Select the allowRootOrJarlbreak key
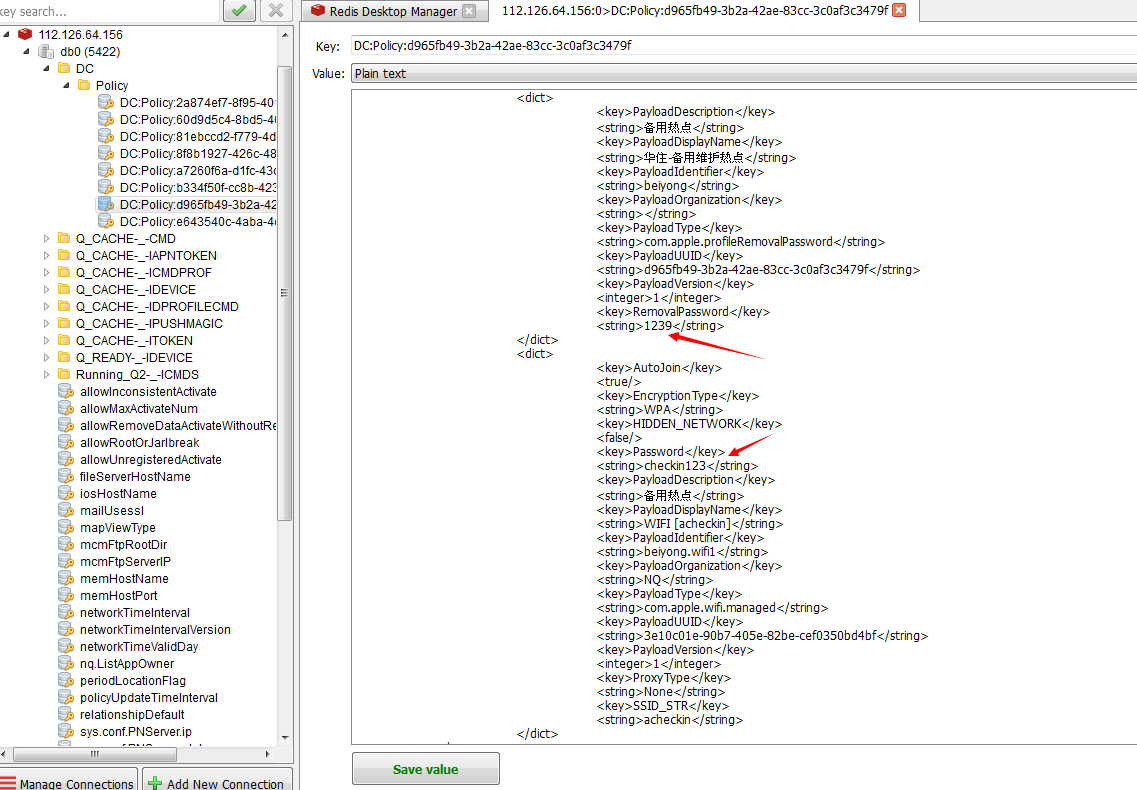Image resolution: width=1137 pixels, height=790 pixels. 139,443
